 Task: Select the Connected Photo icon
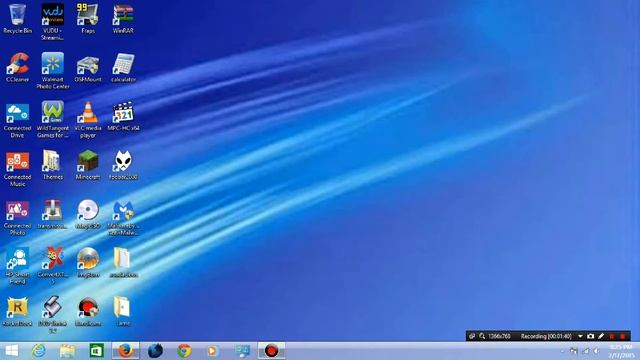pos(17,218)
